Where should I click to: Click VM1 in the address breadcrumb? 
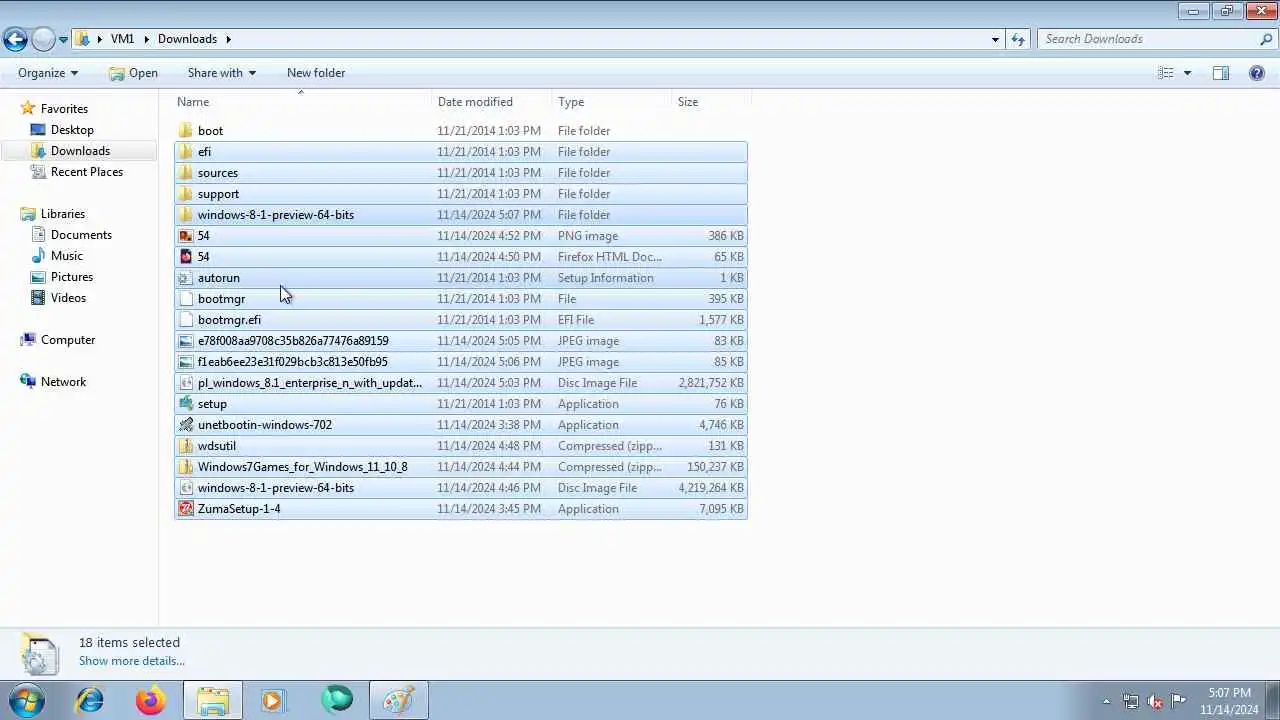coord(122,39)
